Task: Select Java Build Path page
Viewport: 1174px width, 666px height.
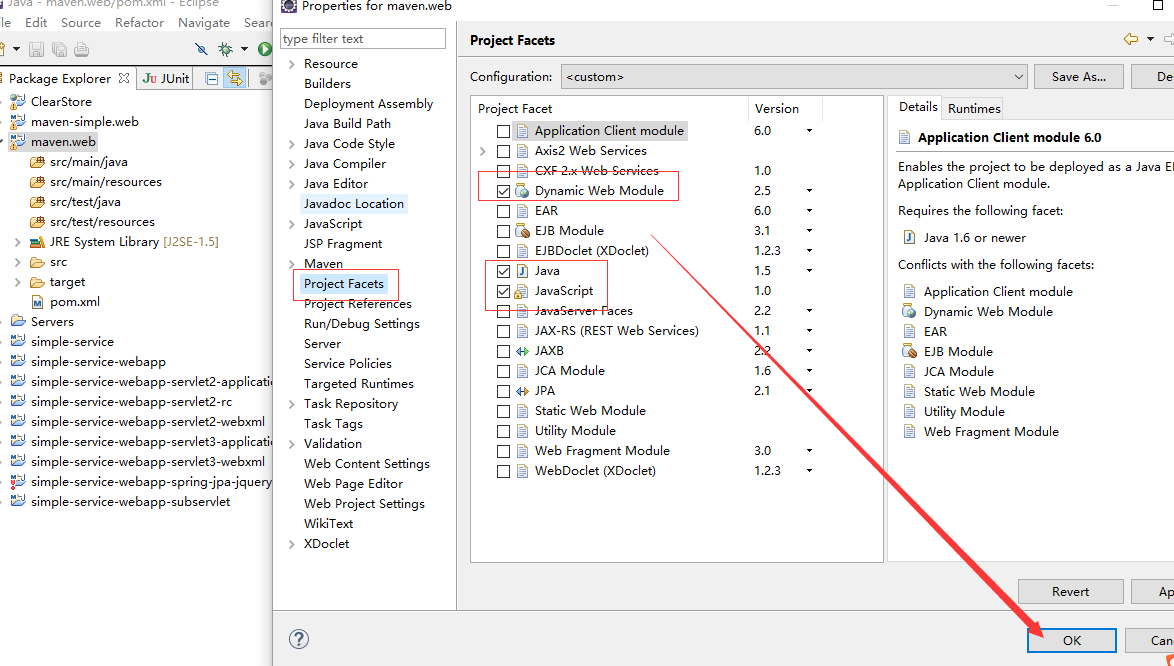Action: [347, 123]
